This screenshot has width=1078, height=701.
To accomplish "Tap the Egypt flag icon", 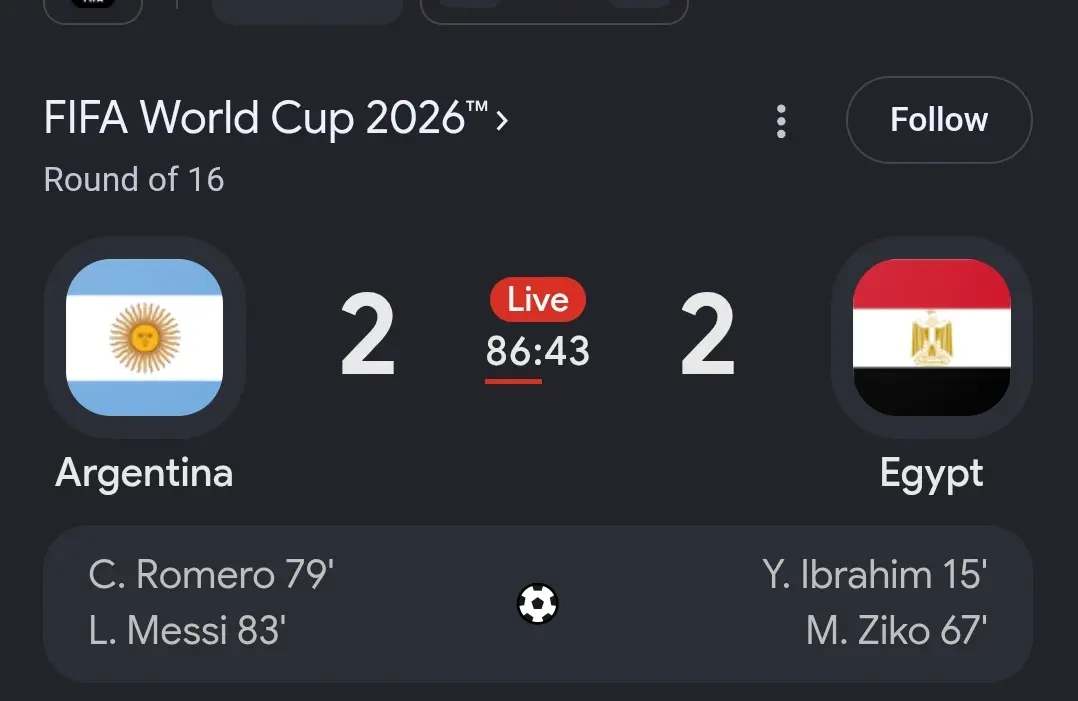I will [932, 337].
